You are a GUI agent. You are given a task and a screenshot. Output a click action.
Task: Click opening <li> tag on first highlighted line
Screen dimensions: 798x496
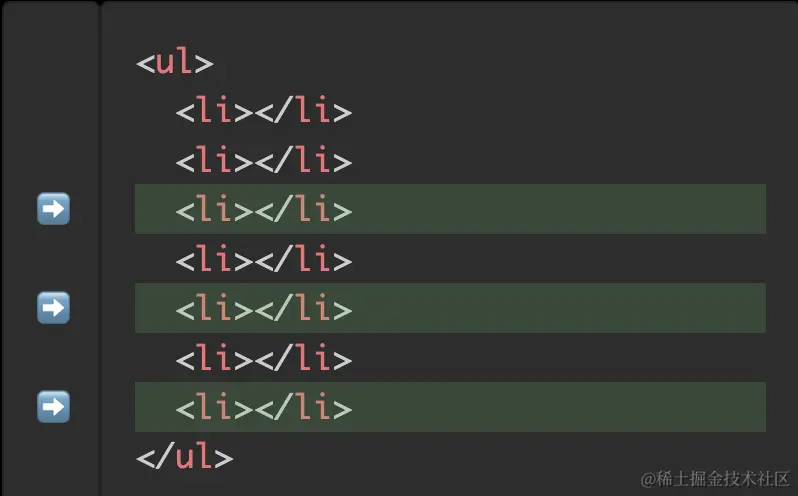[214, 210]
